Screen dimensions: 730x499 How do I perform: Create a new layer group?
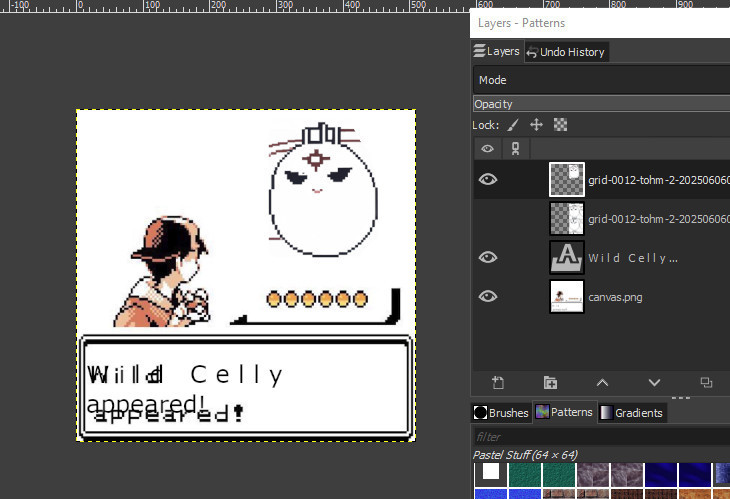tap(550, 383)
